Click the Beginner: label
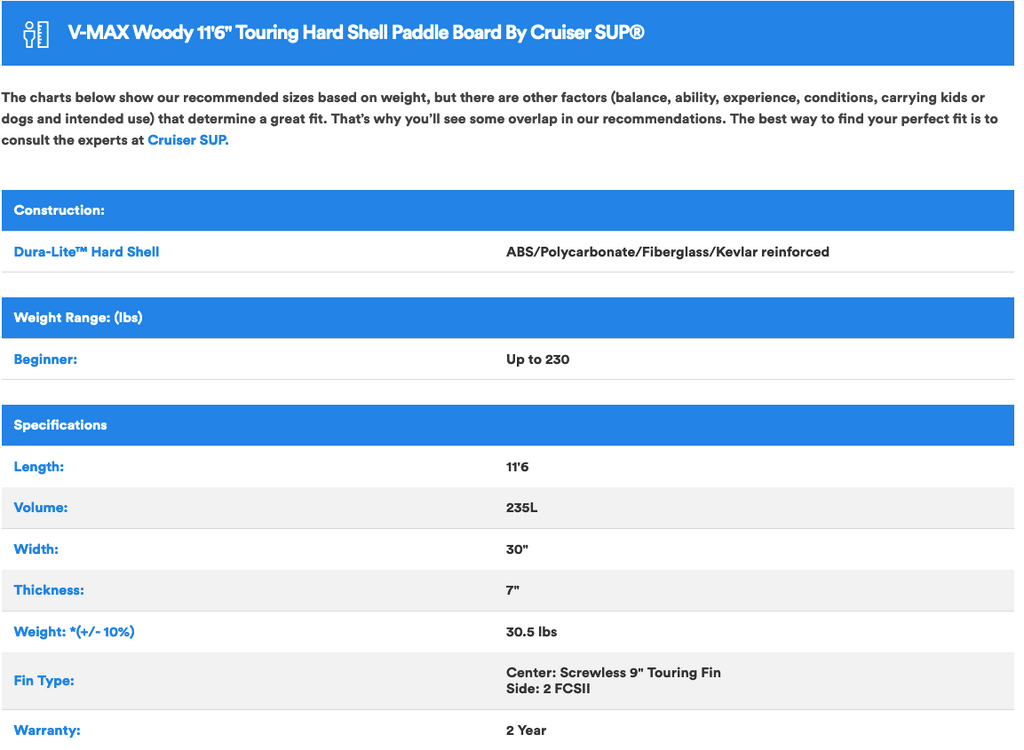Screen dimensions: 1024x750 pyautogui.click(x=45, y=359)
